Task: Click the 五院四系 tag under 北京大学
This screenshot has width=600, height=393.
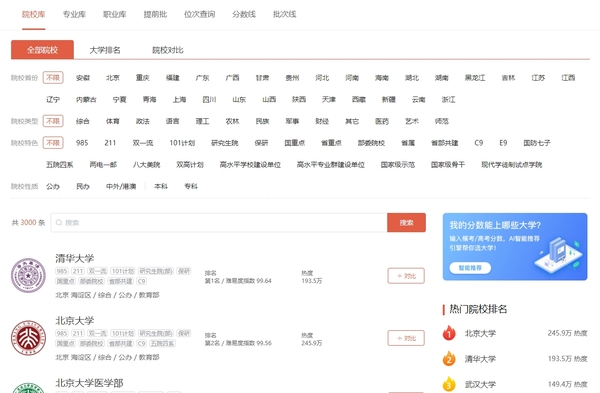Action: (x=162, y=344)
